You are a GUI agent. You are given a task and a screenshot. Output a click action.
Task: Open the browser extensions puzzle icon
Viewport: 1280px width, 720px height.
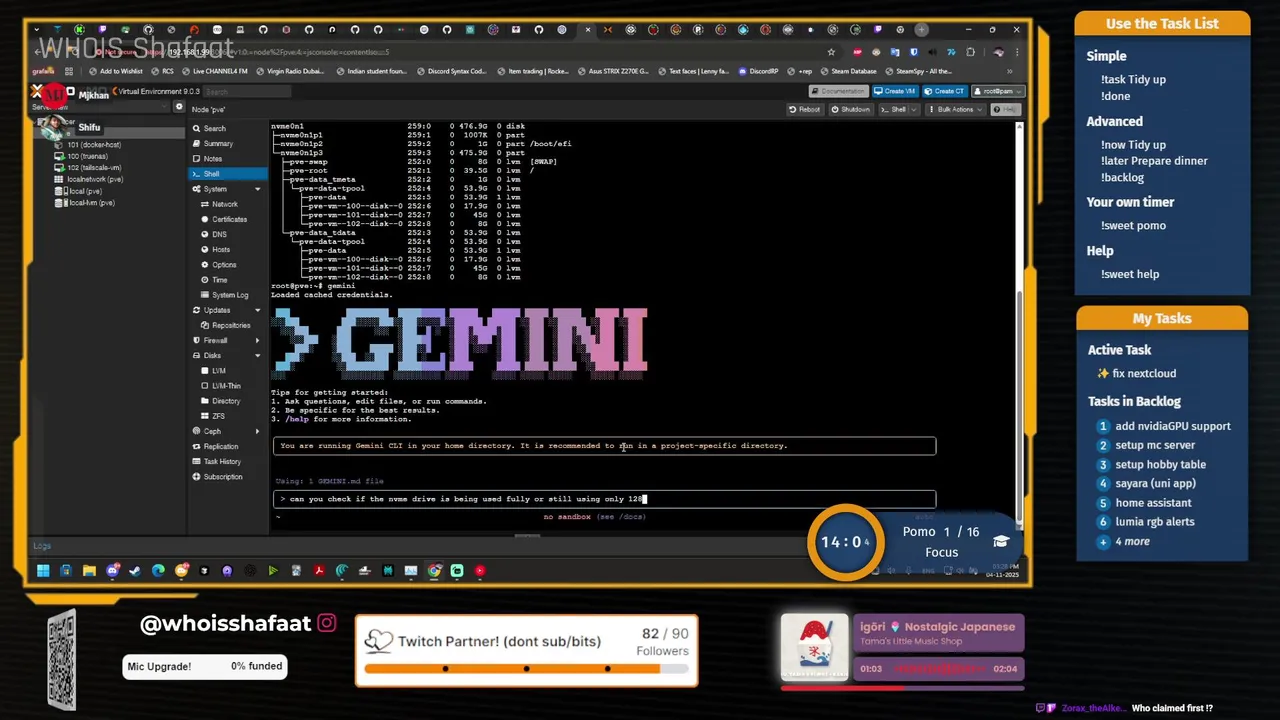[970, 52]
